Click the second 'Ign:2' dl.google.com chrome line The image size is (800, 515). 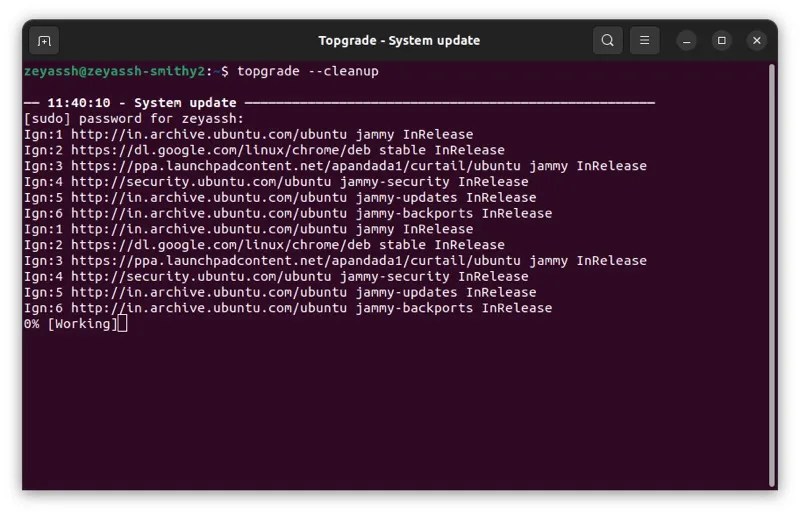[264, 245]
